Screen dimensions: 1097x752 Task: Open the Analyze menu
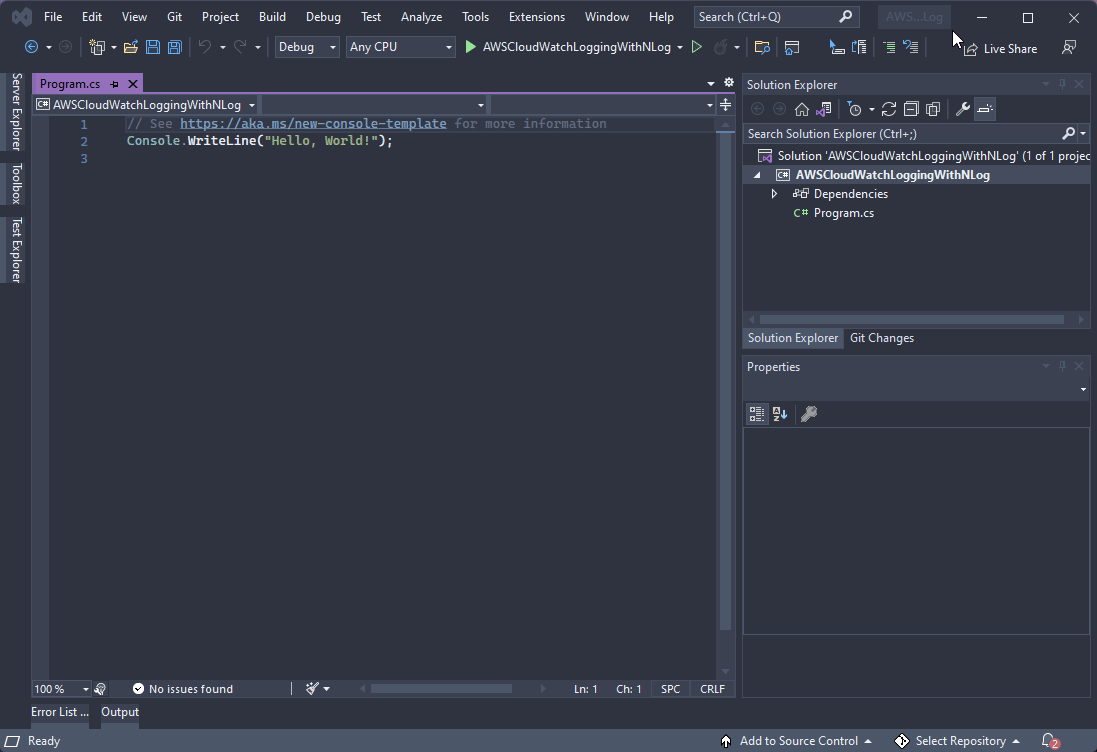[x=421, y=17]
